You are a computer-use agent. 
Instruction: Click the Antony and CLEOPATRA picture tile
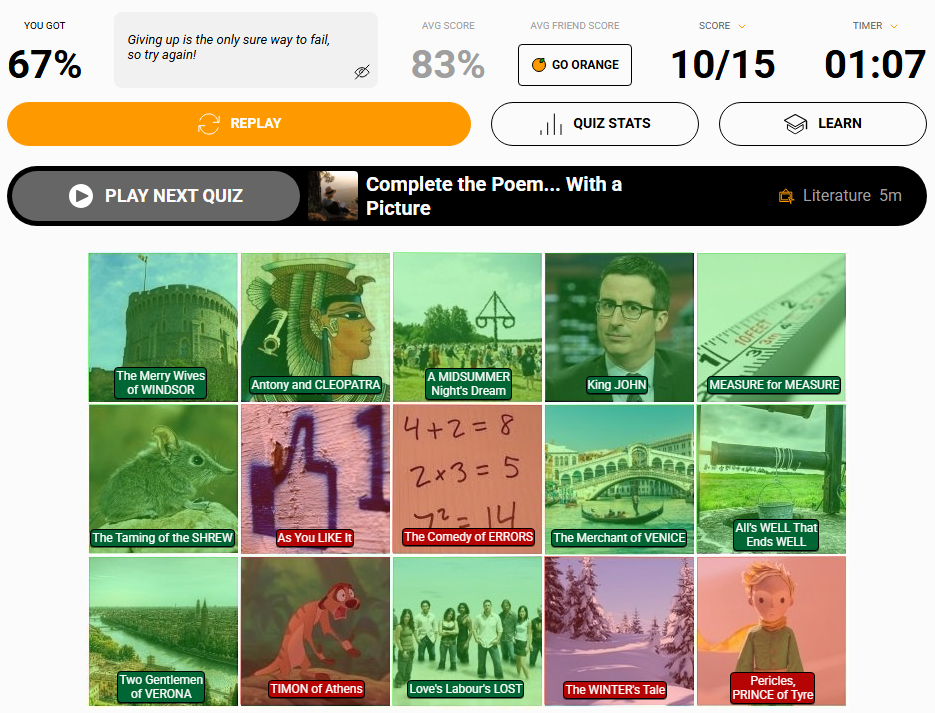[x=315, y=327]
